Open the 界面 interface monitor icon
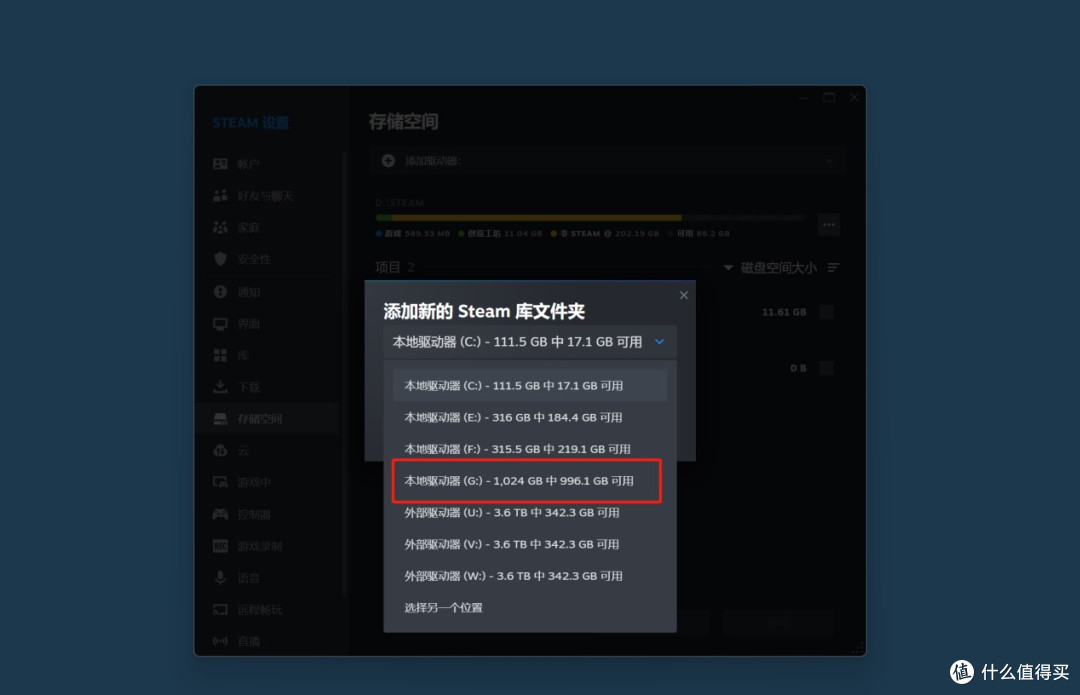Viewport: 1080px width, 695px height. click(x=220, y=324)
